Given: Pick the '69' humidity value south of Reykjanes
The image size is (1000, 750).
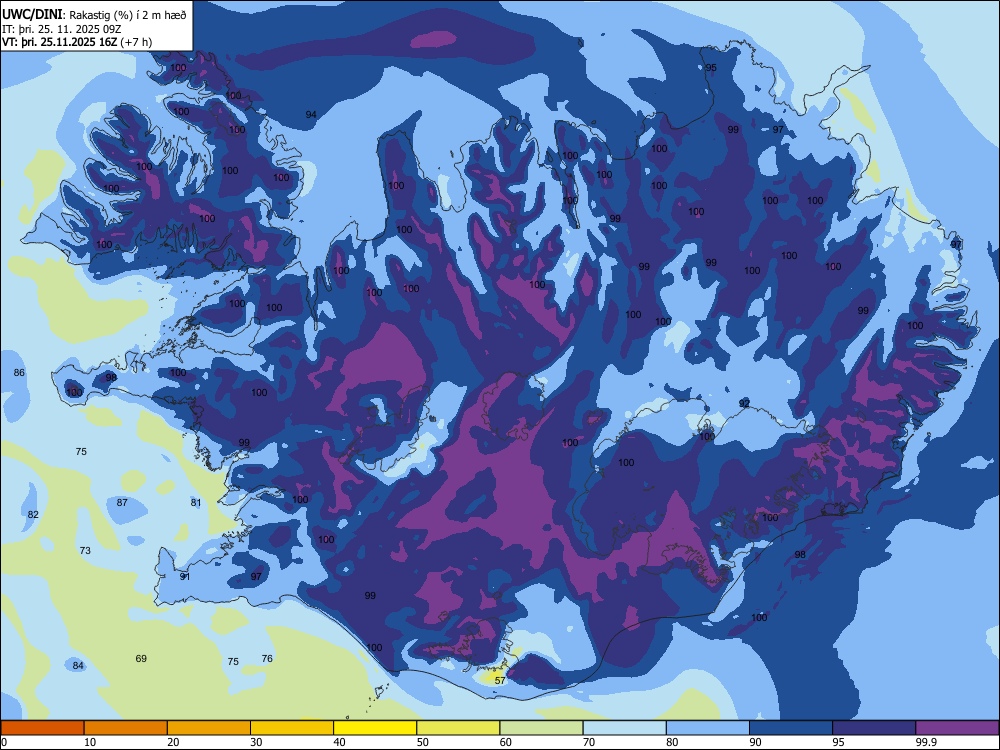Looking at the screenshot, I should [x=141, y=658].
